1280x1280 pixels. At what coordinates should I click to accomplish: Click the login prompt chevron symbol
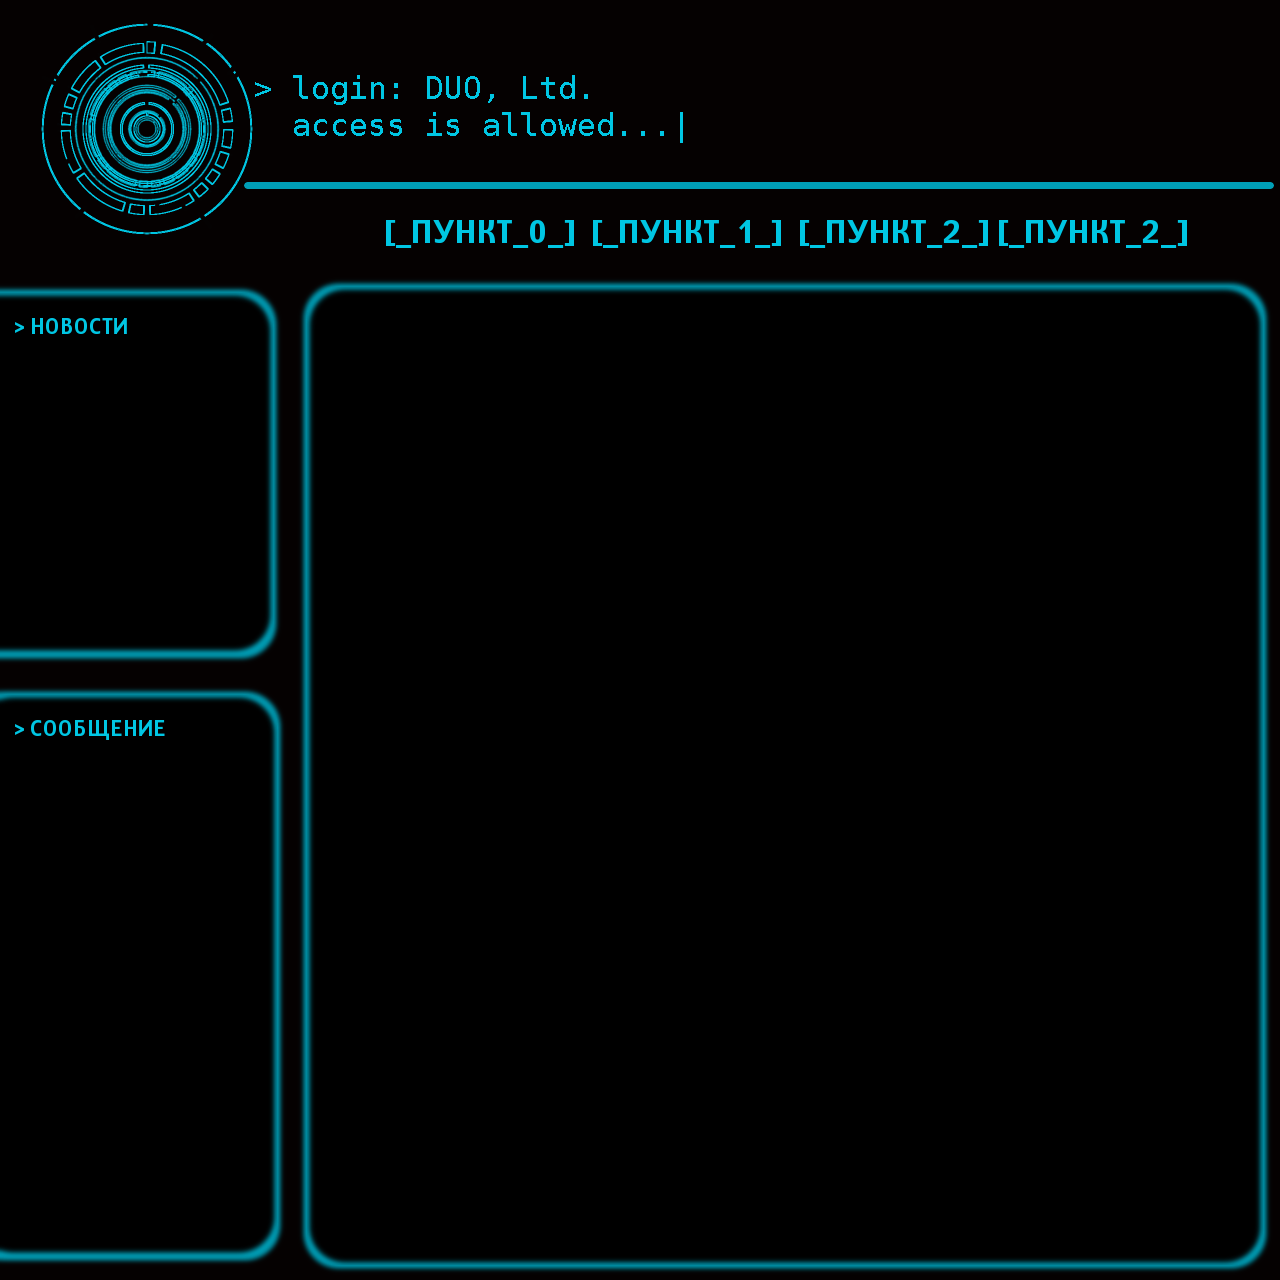point(263,90)
